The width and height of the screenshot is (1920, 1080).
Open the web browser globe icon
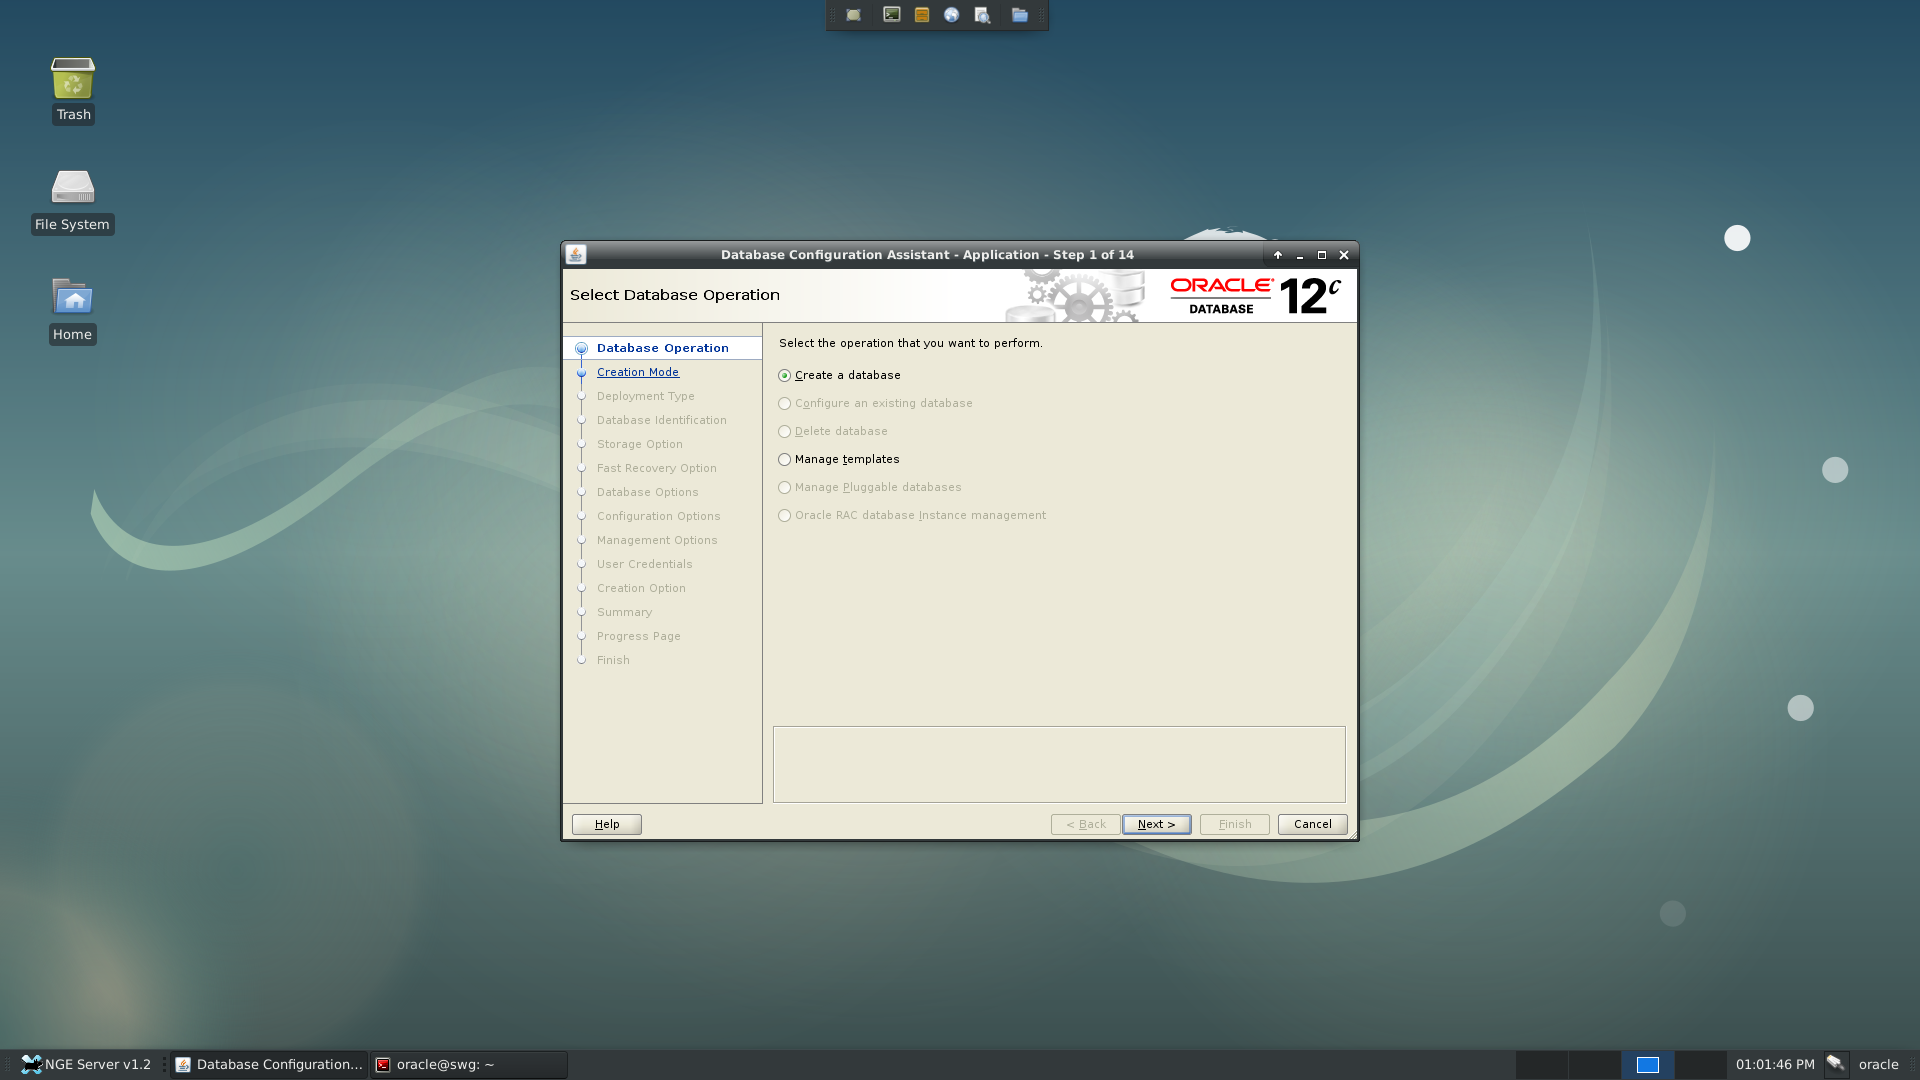click(x=951, y=15)
